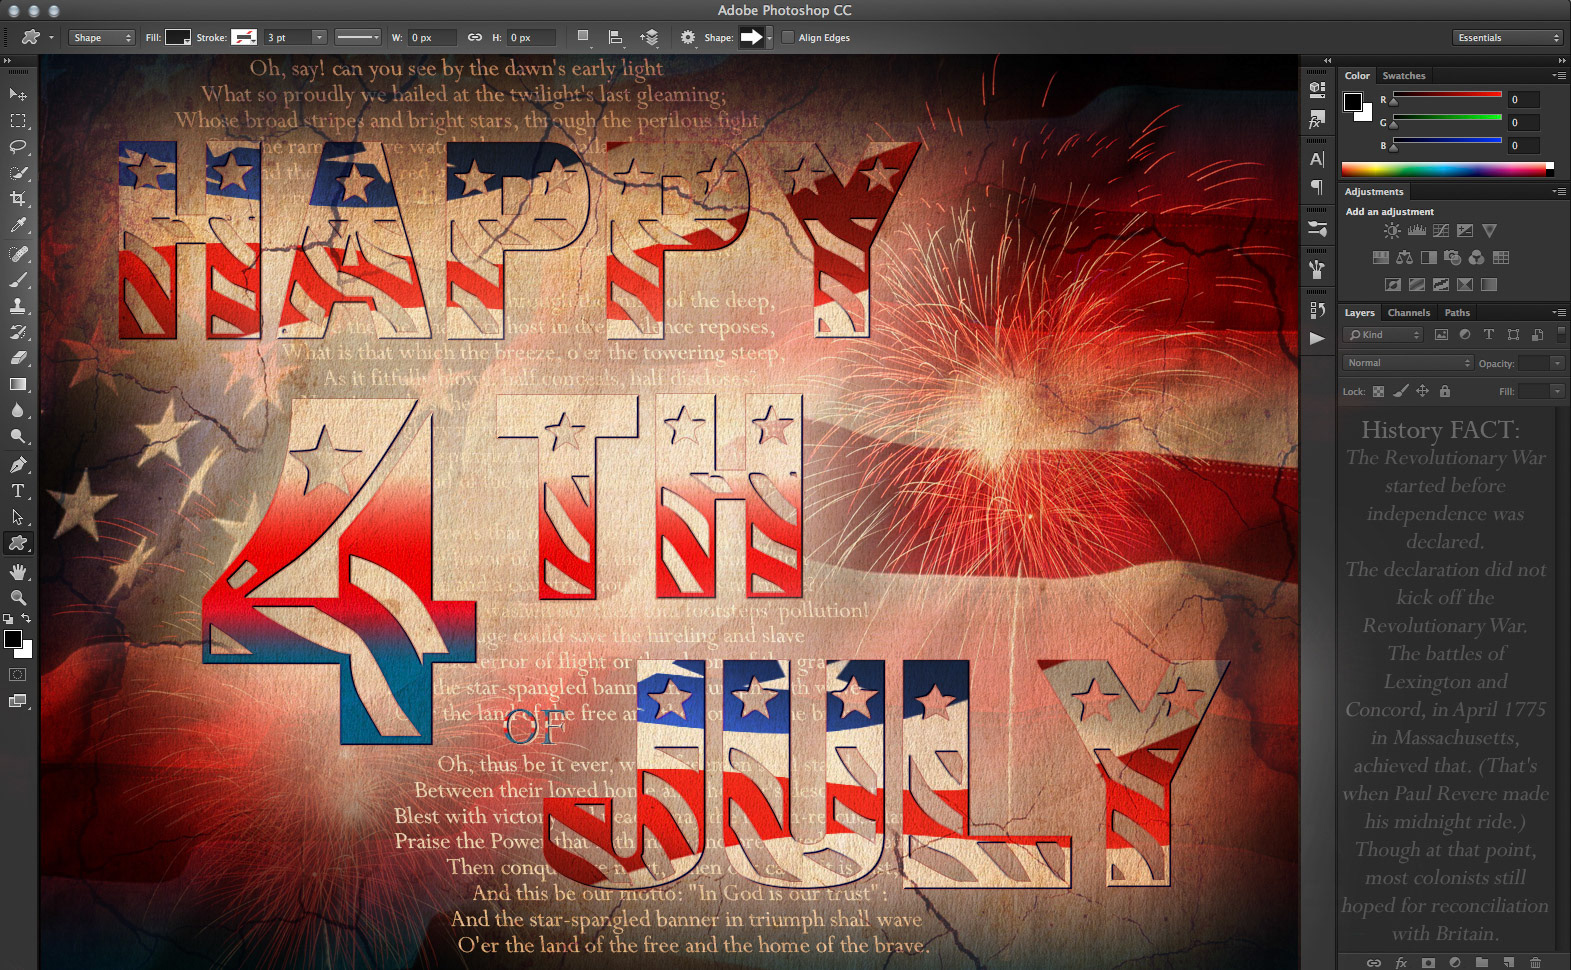Toggle the pixel layer filter

[x=1441, y=335]
